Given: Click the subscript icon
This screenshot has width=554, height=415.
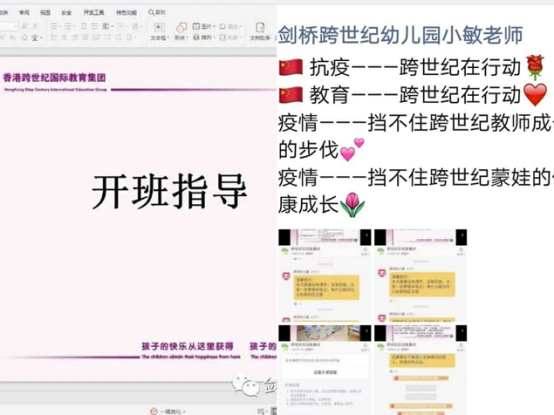Looking at the screenshot, I should [13, 37].
